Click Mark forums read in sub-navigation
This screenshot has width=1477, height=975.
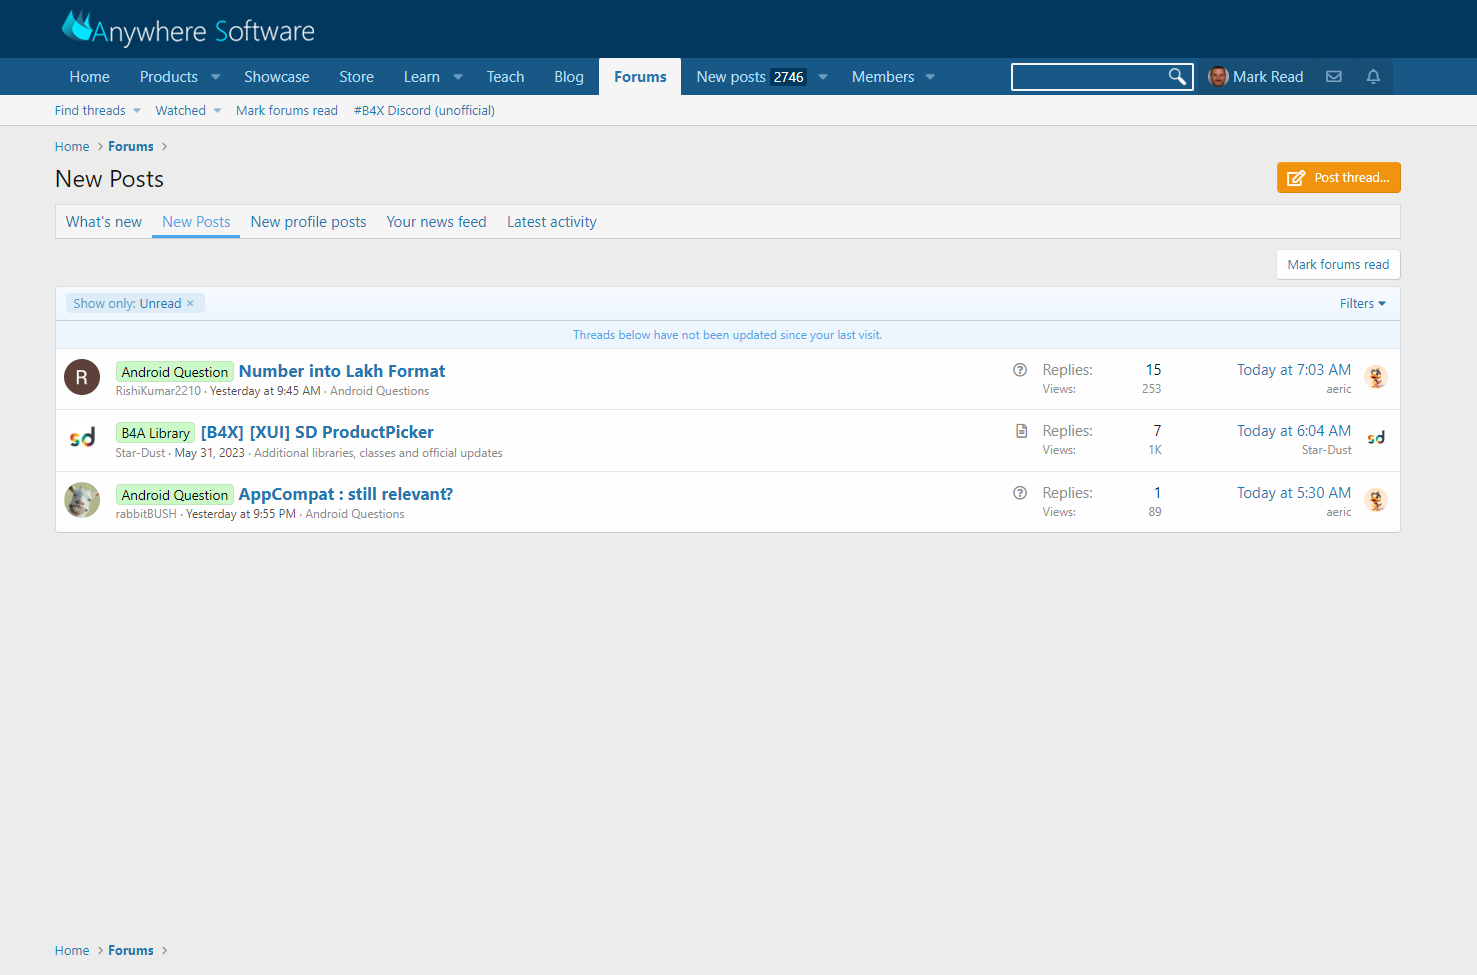tap(287, 111)
